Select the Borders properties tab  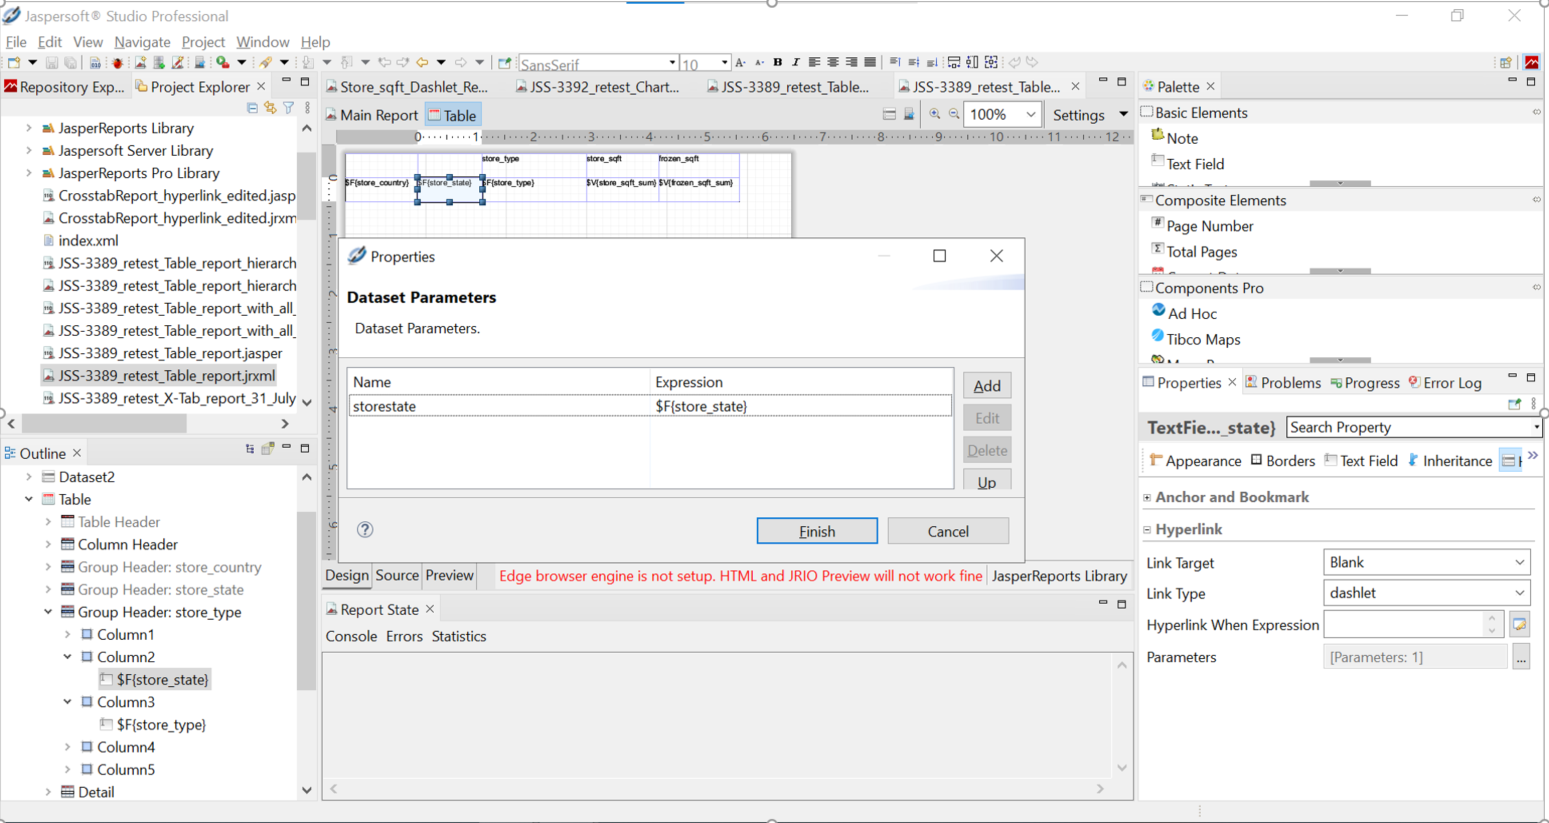pyautogui.click(x=1282, y=461)
